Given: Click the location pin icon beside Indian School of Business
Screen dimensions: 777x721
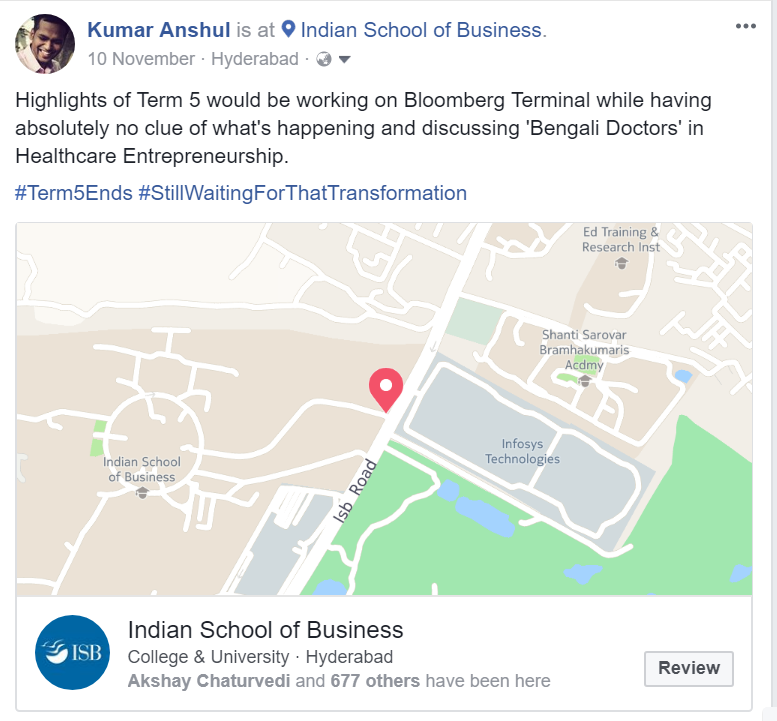Looking at the screenshot, I should 289,30.
